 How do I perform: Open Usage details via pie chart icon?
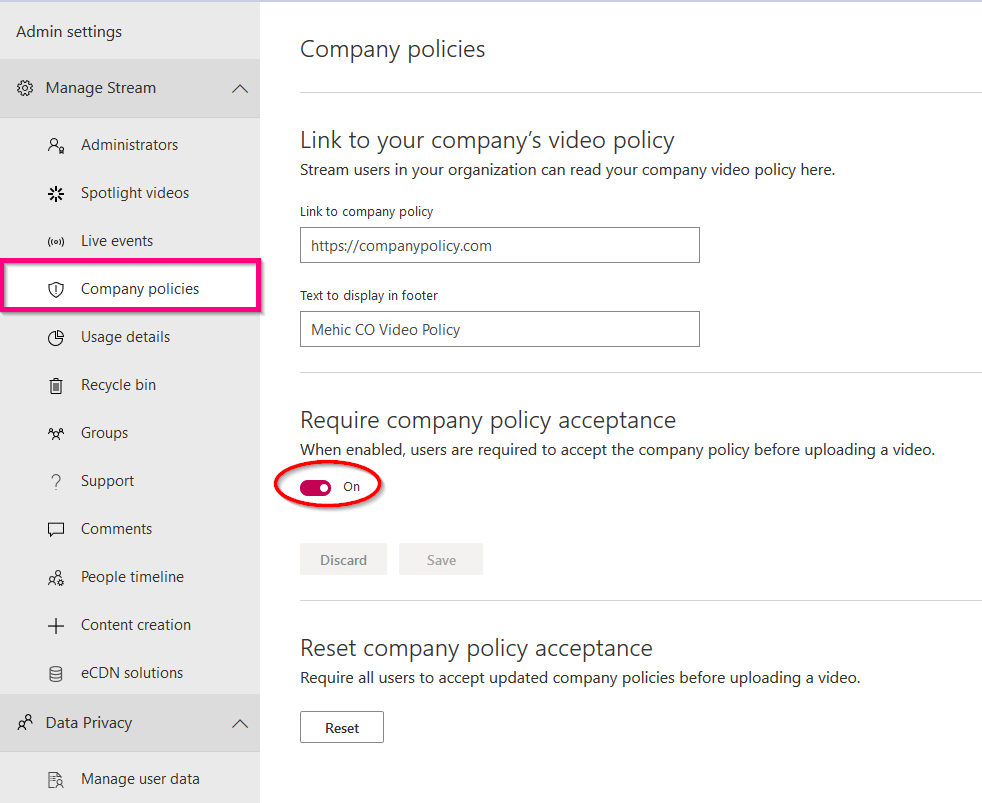point(56,336)
